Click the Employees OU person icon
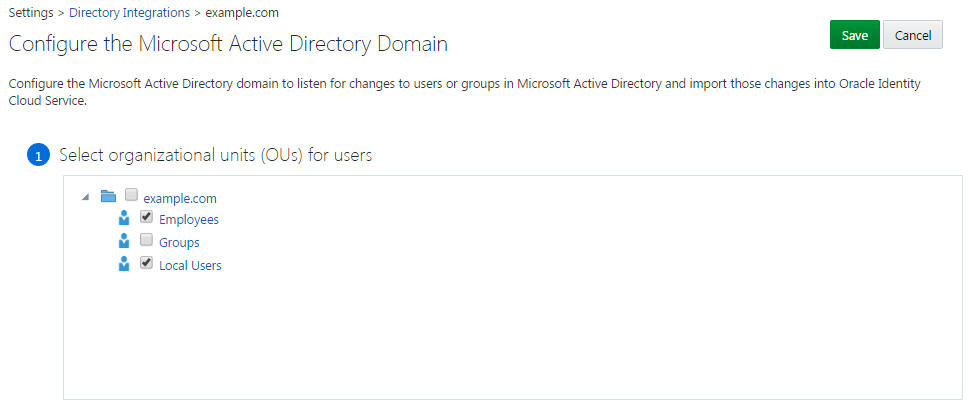969x405 pixels. 125,219
